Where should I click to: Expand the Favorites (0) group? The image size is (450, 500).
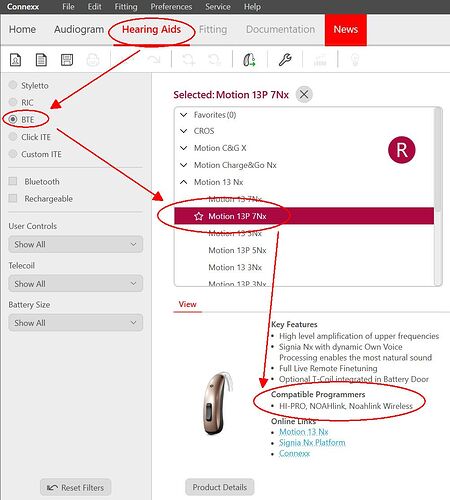184,115
